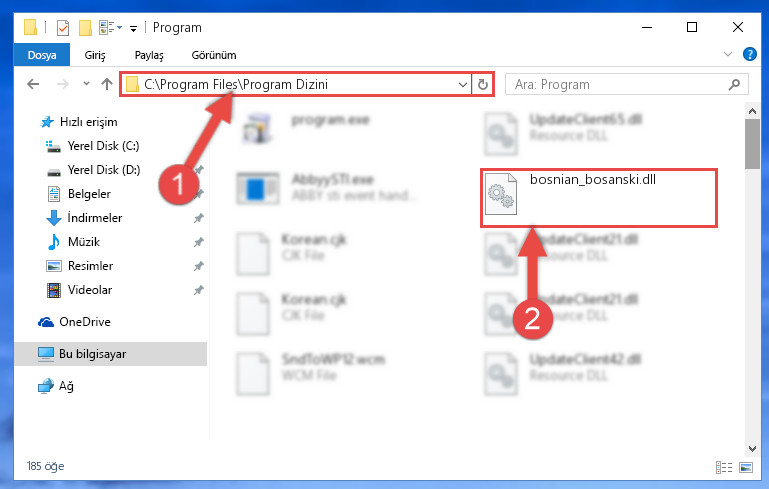Open İndirmeler in the sidebar
The image size is (769, 489).
tap(95, 218)
